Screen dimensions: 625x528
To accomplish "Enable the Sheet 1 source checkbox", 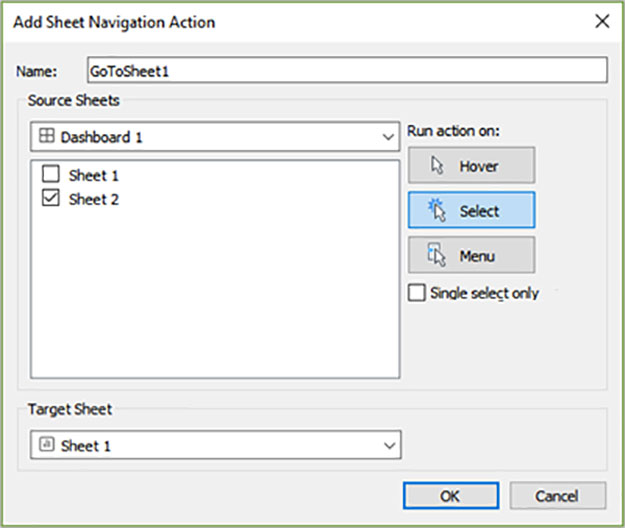I will click(51, 175).
